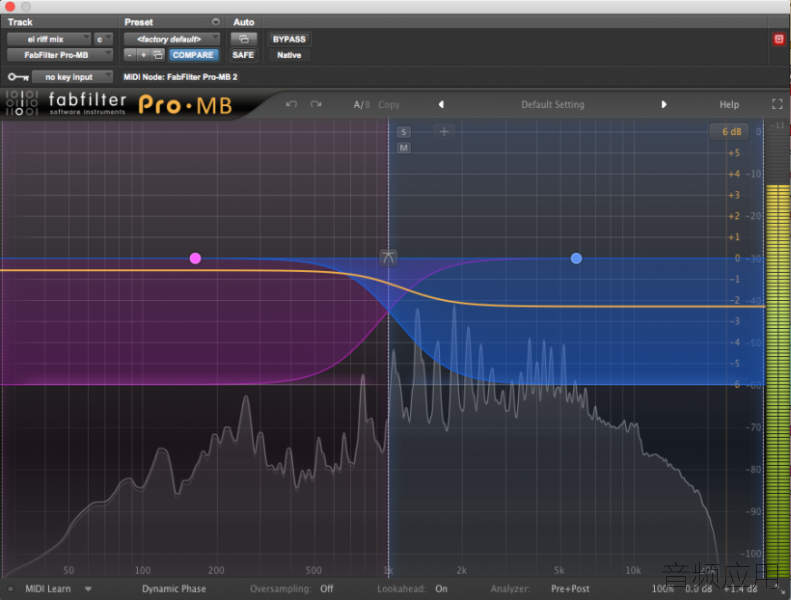Click the MIDI Node FabFilter Pro-MB 2 label
This screenshot has width=791, height=600.
pyautogui.click(x=181, y=77)
